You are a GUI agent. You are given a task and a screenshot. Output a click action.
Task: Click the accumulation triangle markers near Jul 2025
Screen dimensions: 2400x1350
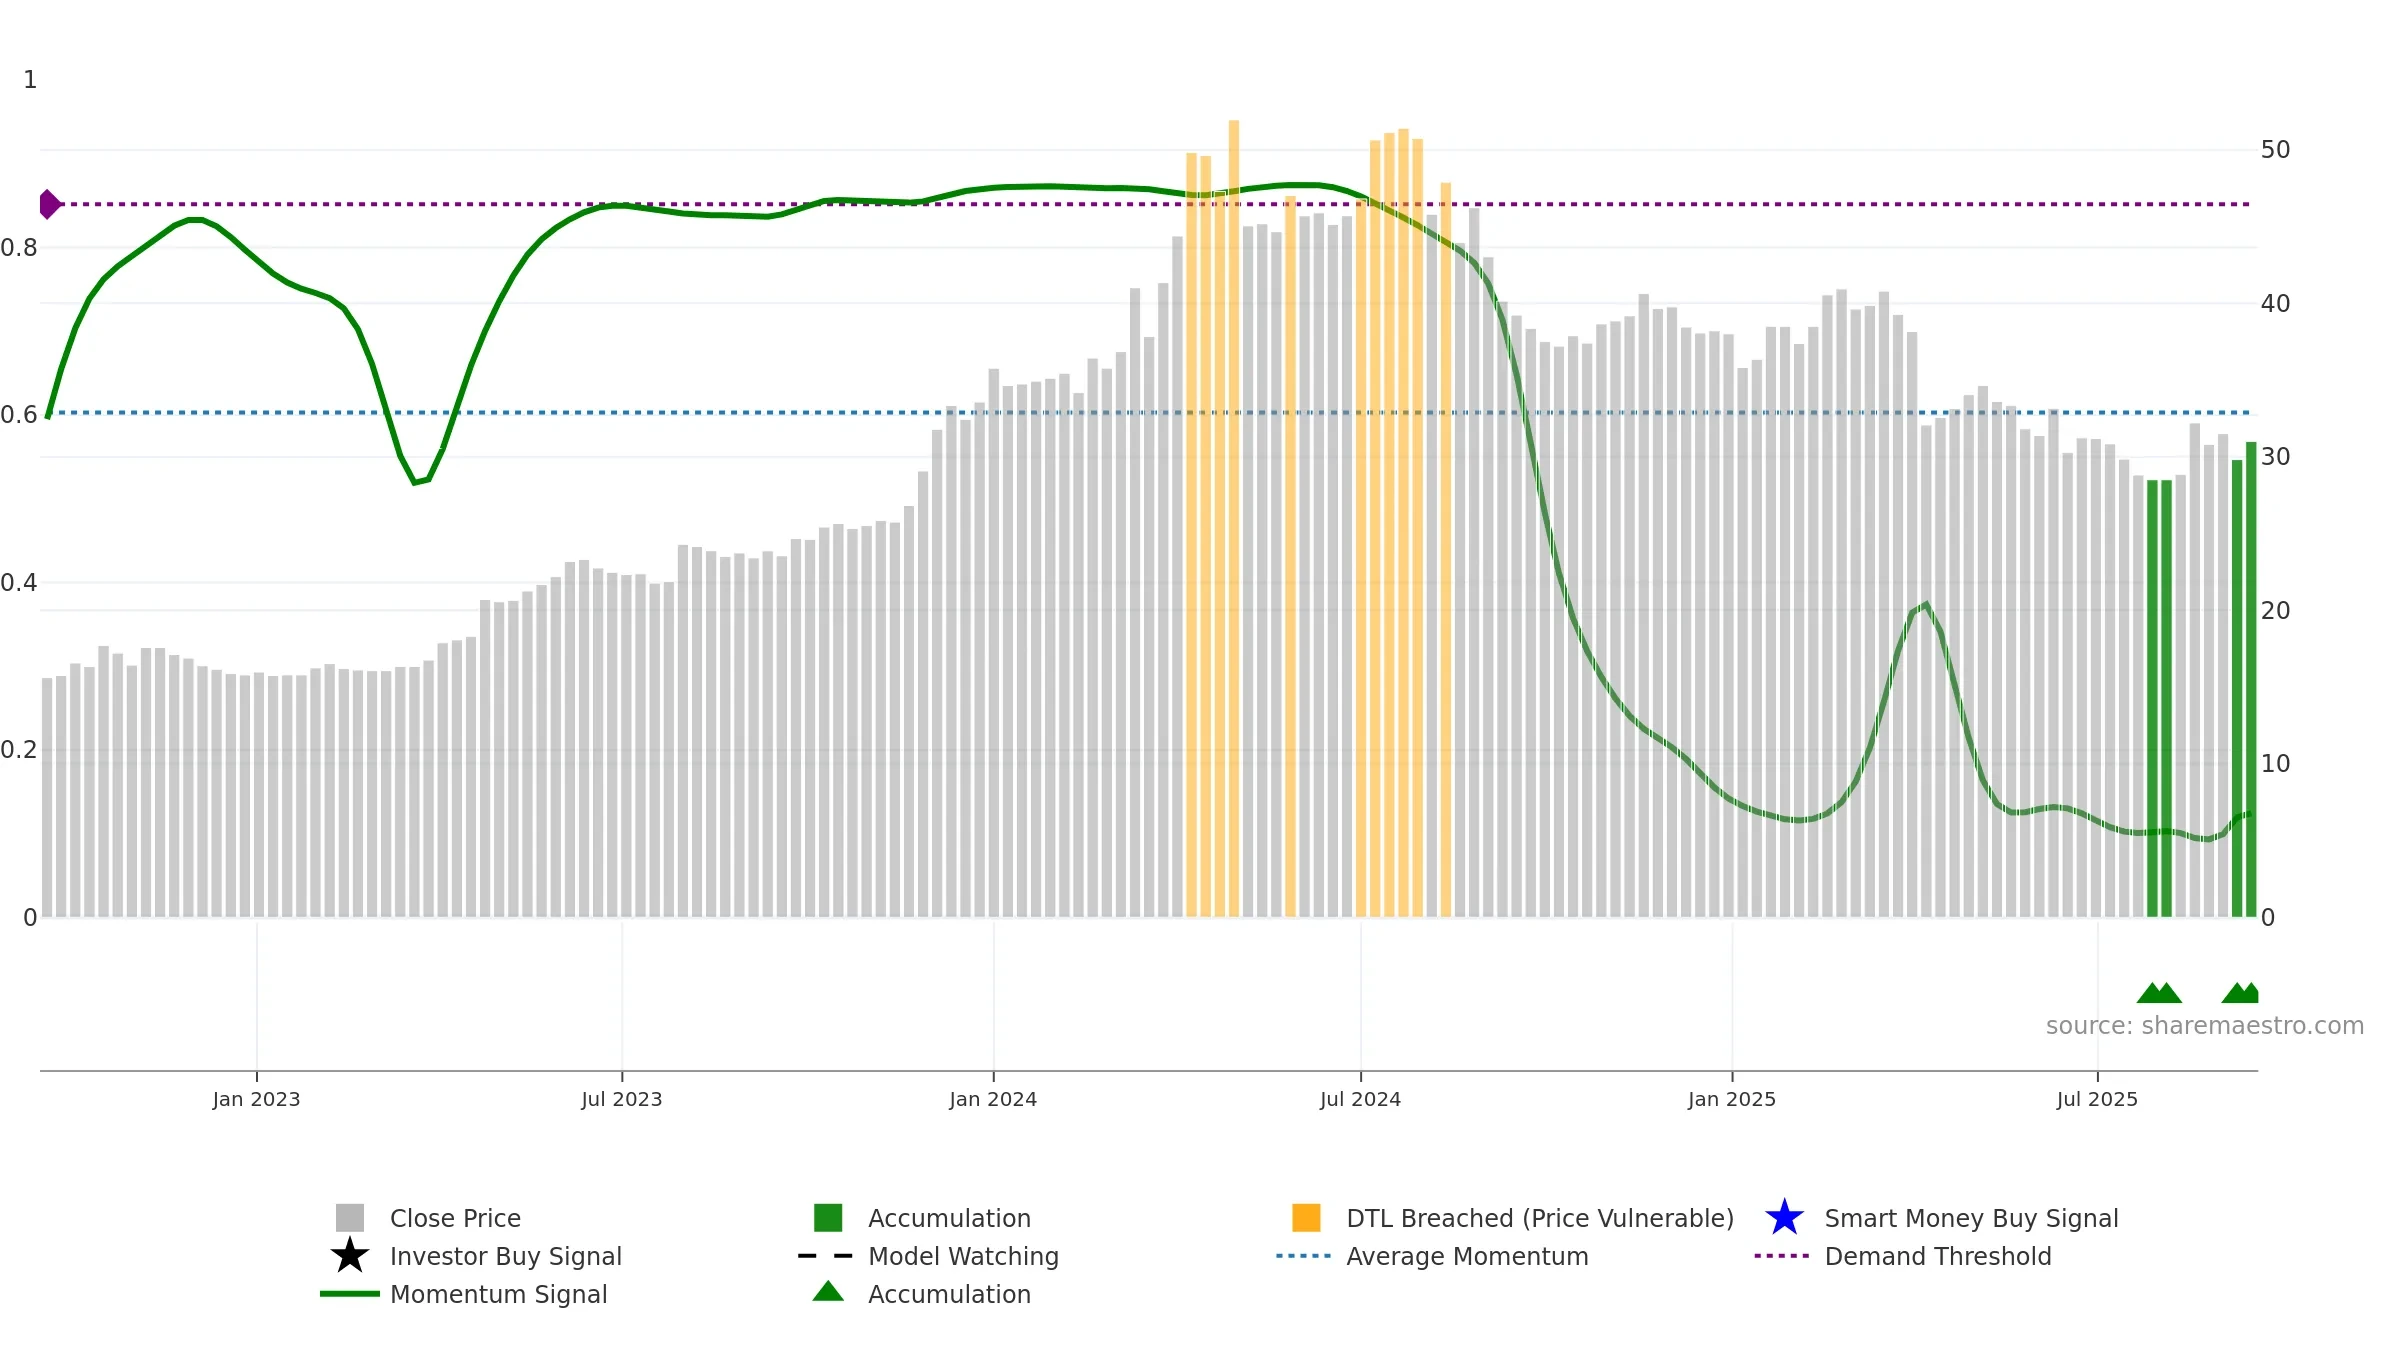click(2159, 993)
